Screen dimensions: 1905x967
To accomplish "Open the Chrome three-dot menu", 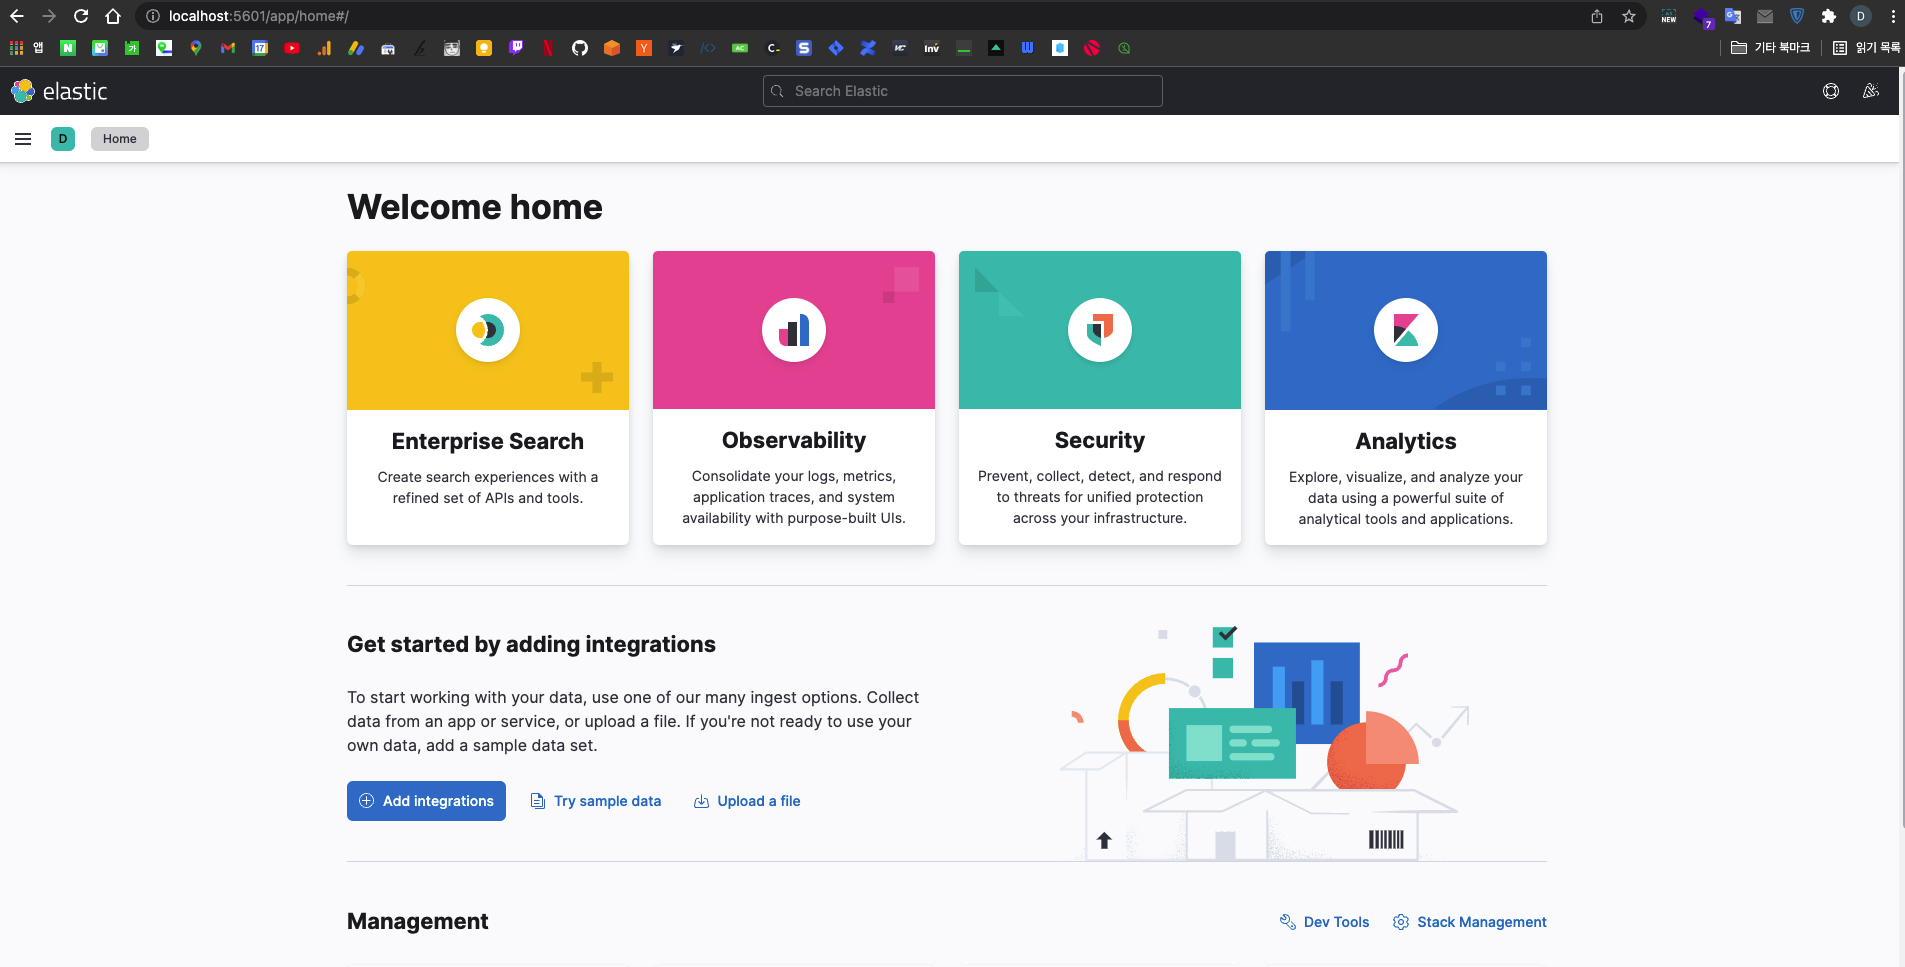I will pos(1893,16).
